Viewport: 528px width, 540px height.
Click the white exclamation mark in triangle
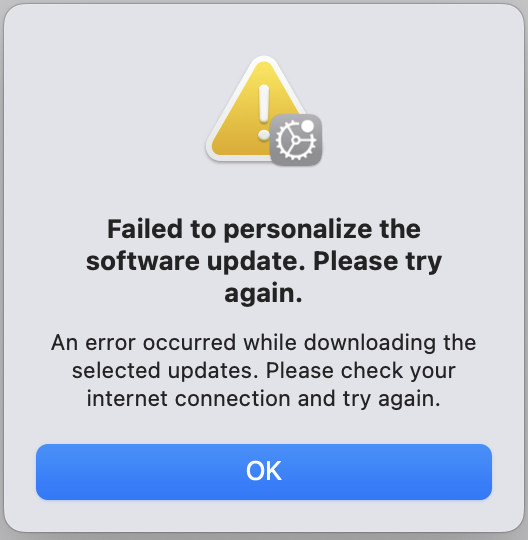point(264,113)
